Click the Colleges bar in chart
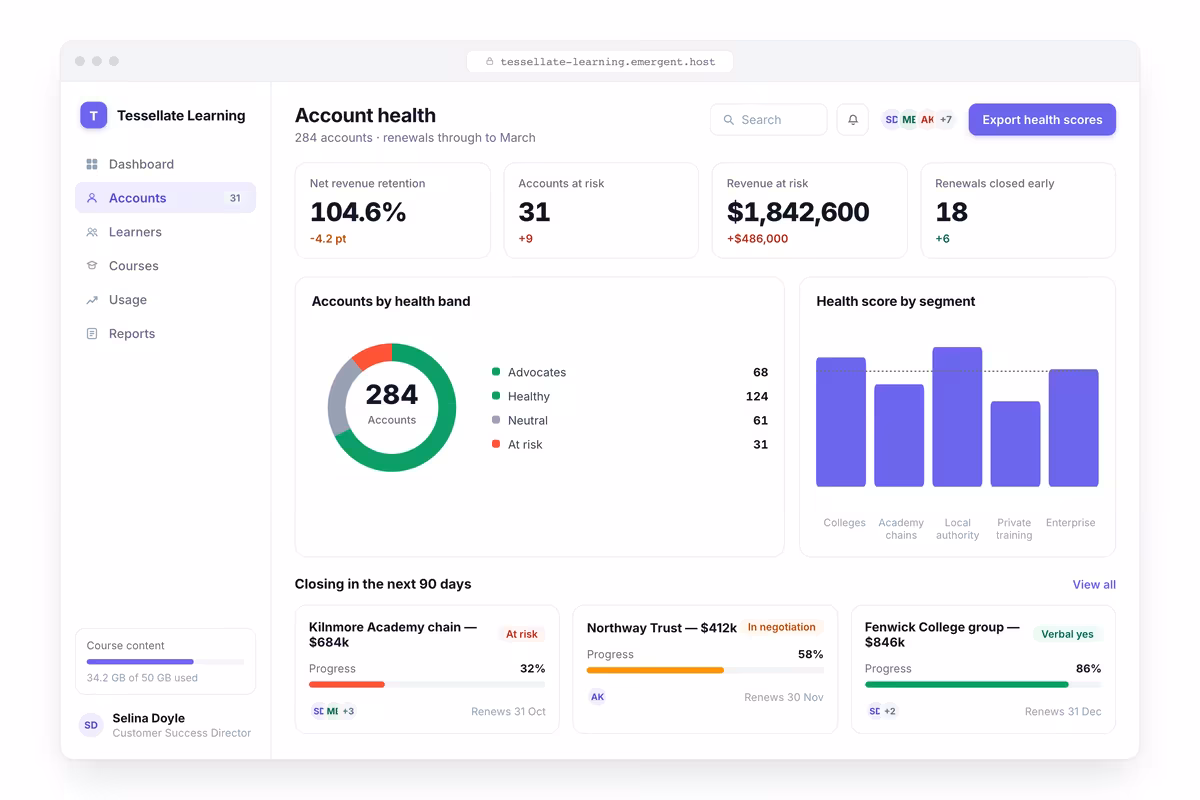The height and width of the screenshot is (800, 1200). (841, 422)
